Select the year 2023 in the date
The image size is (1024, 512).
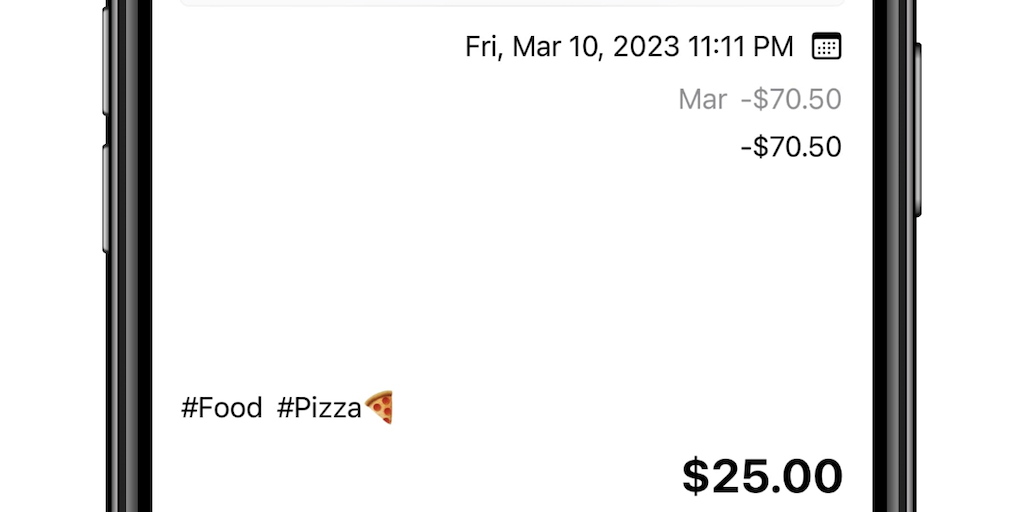click(646, 46)
